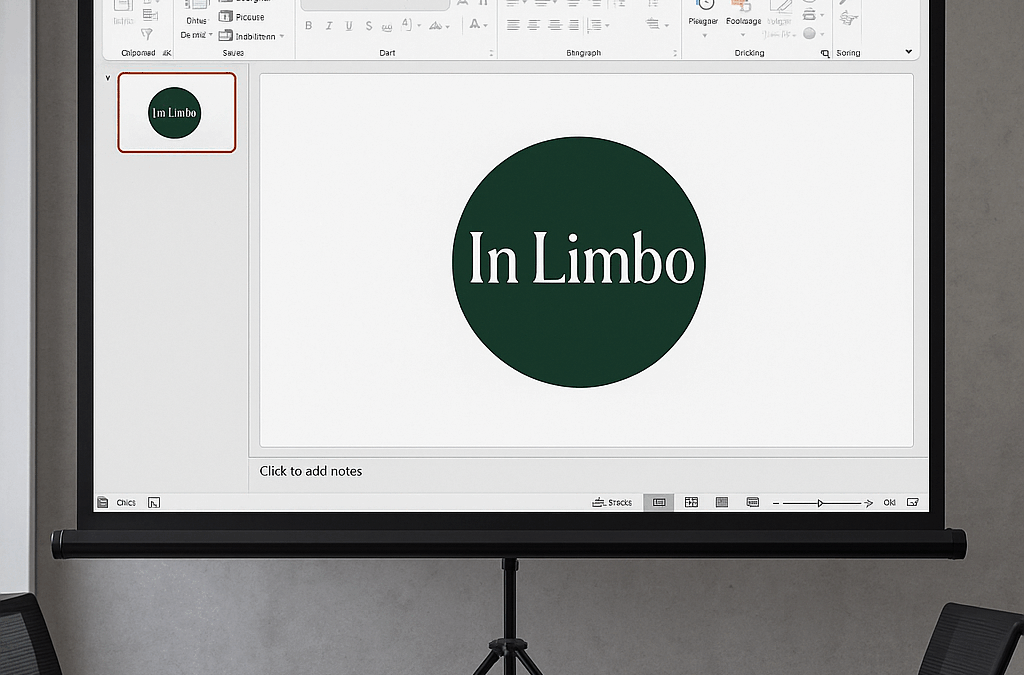Switch to Slide Sorter view
This screenshot has height=675, width=1024.
tap(691, 502)
